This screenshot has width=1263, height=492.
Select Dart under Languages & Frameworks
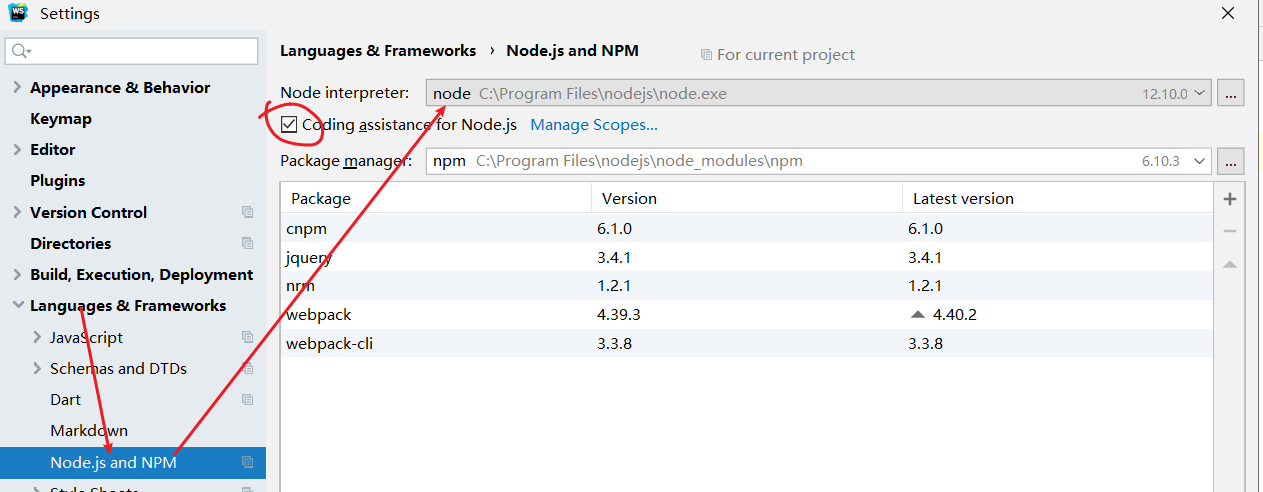(x=66, y=399)
